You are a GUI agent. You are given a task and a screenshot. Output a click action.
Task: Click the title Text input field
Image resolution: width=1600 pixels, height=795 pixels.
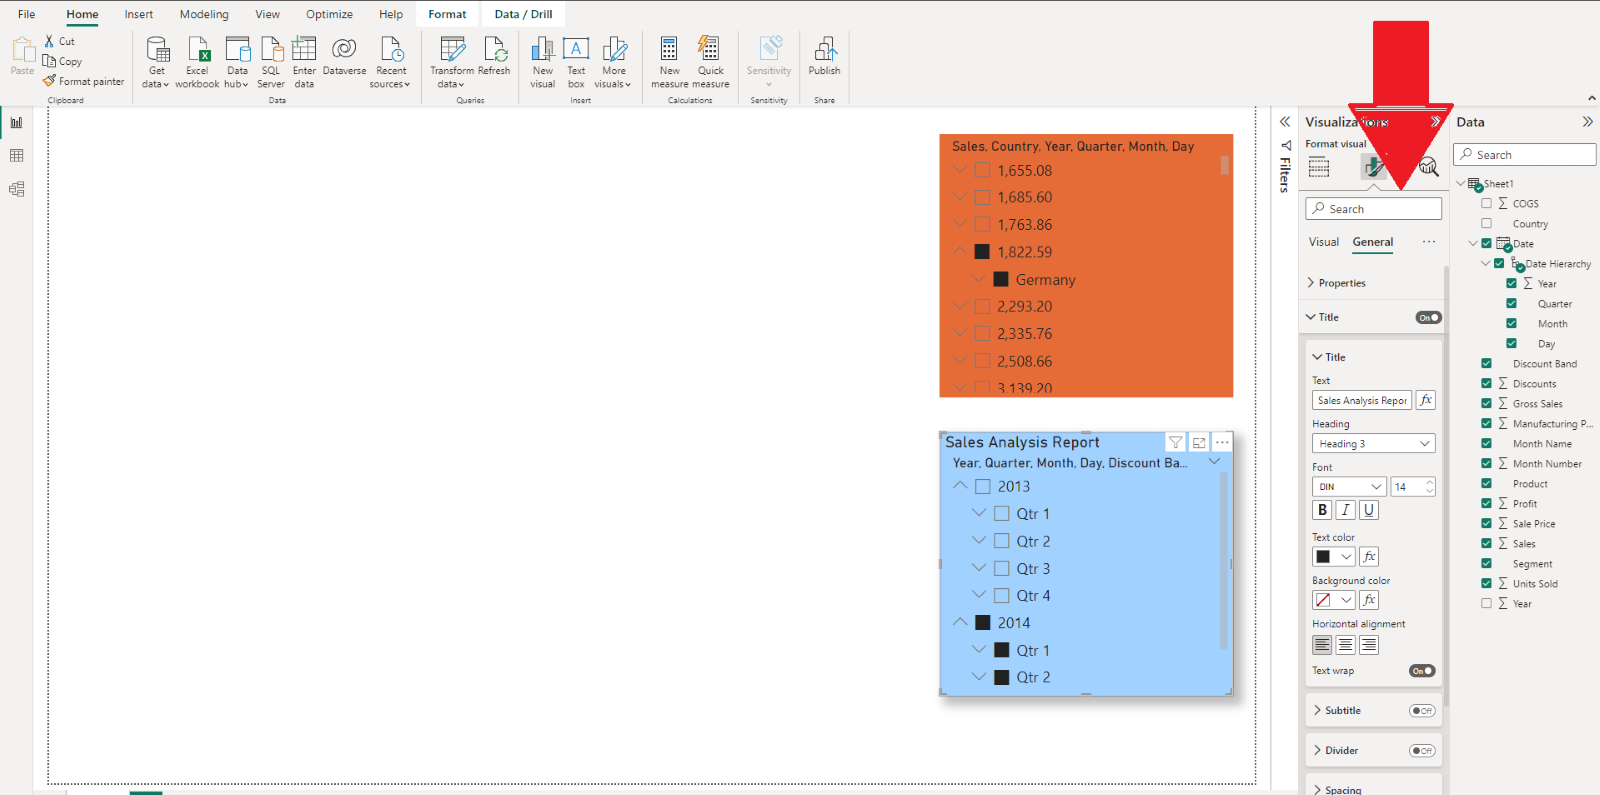click(1361, 401)
